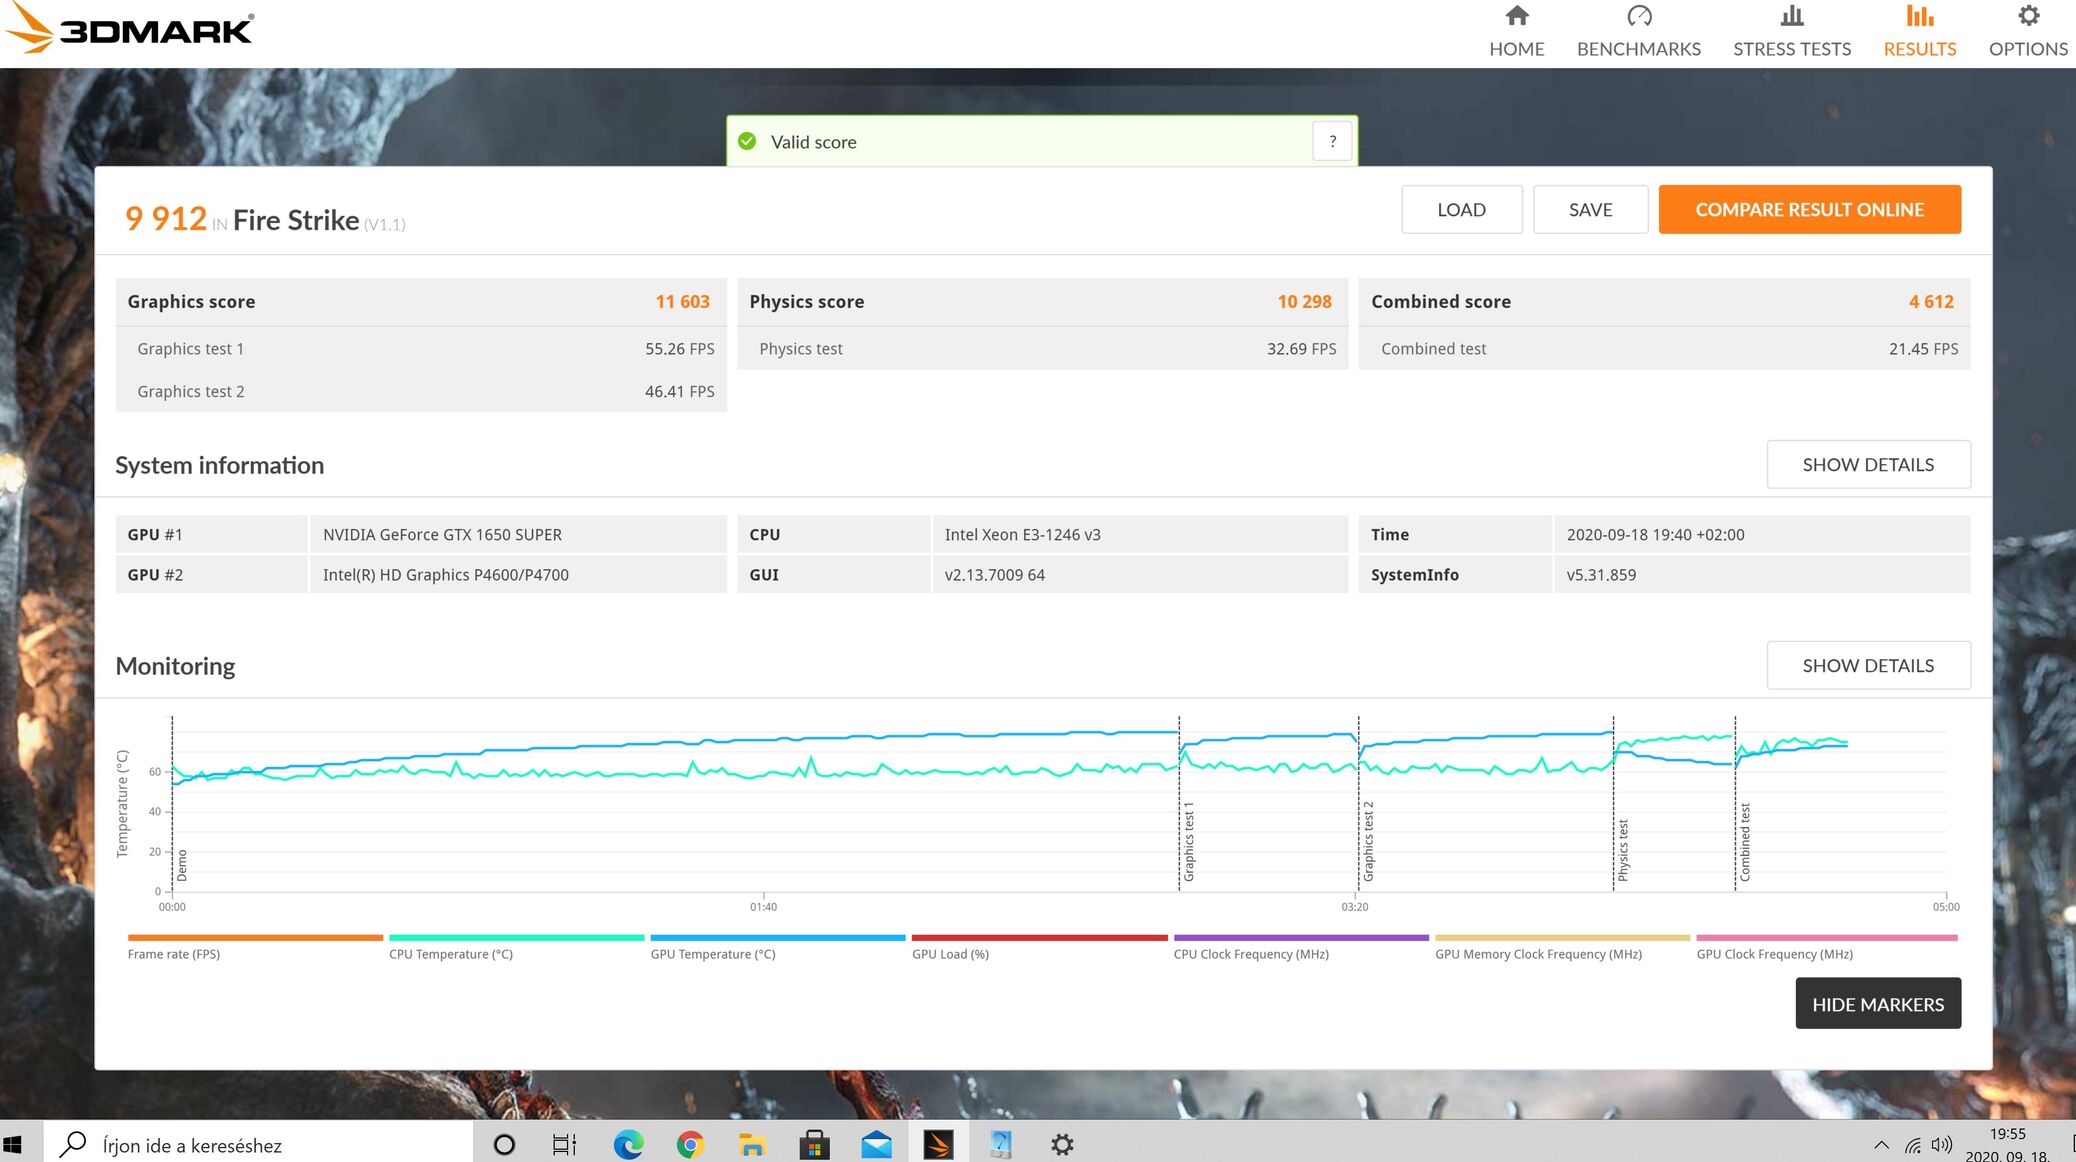
Task: Toggle CPU Clock Frequency legend
Action: click(1301, 947)
